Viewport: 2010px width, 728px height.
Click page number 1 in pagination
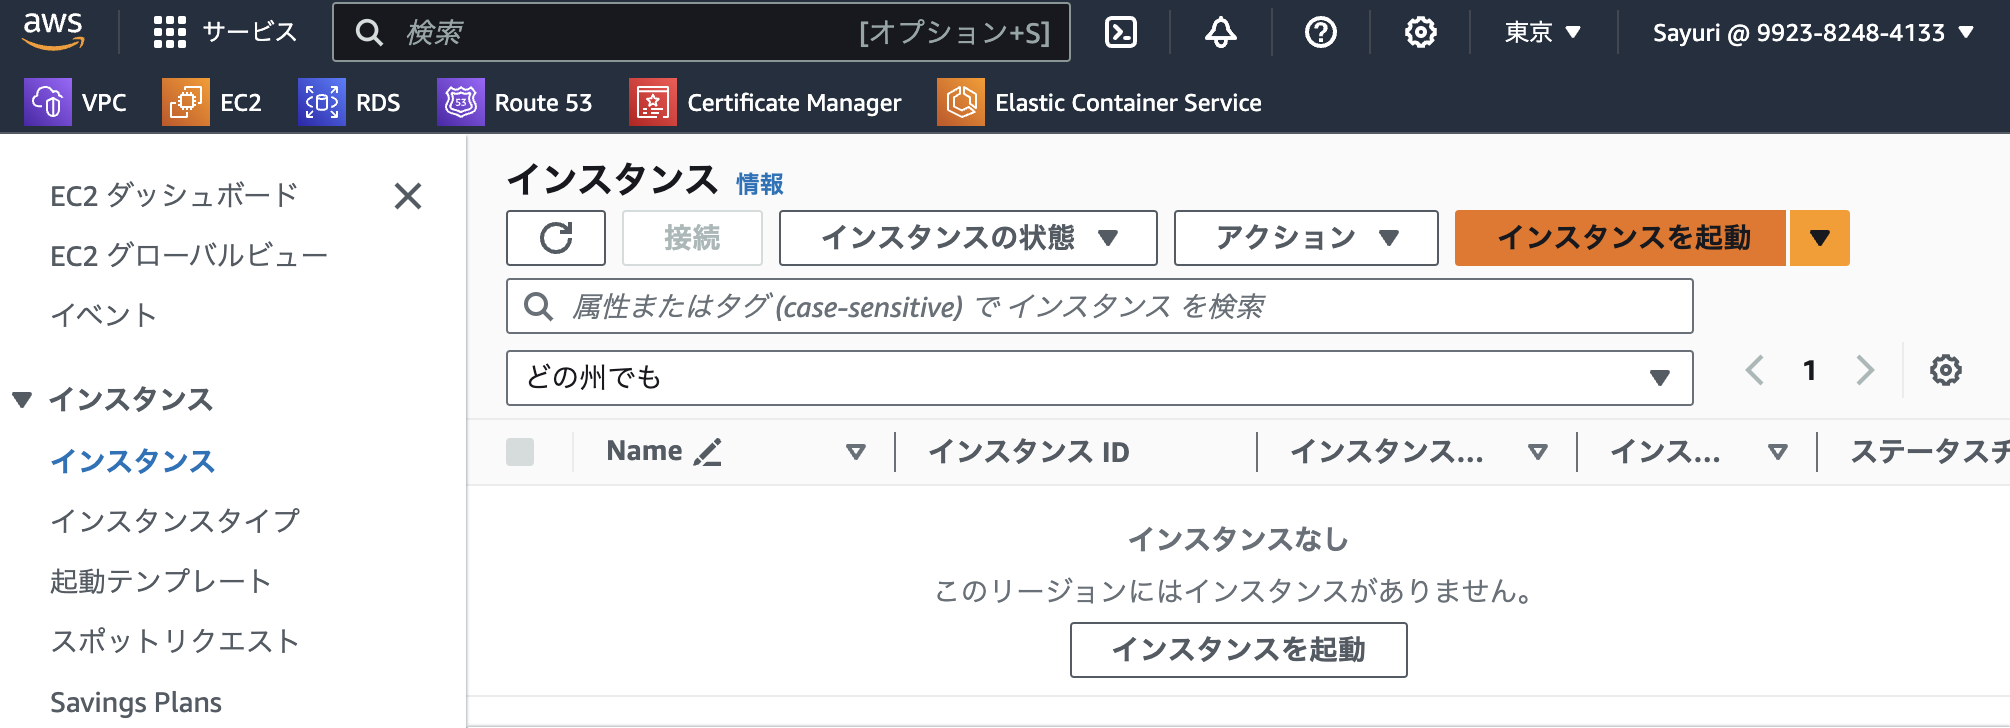tap(1809, 370)
